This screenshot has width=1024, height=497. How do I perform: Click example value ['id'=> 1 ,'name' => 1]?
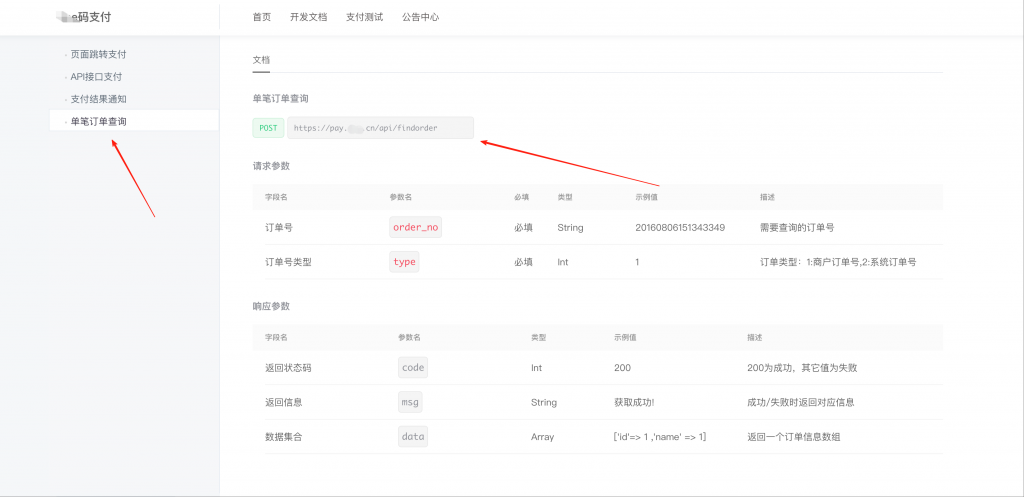tap(660, 437)
